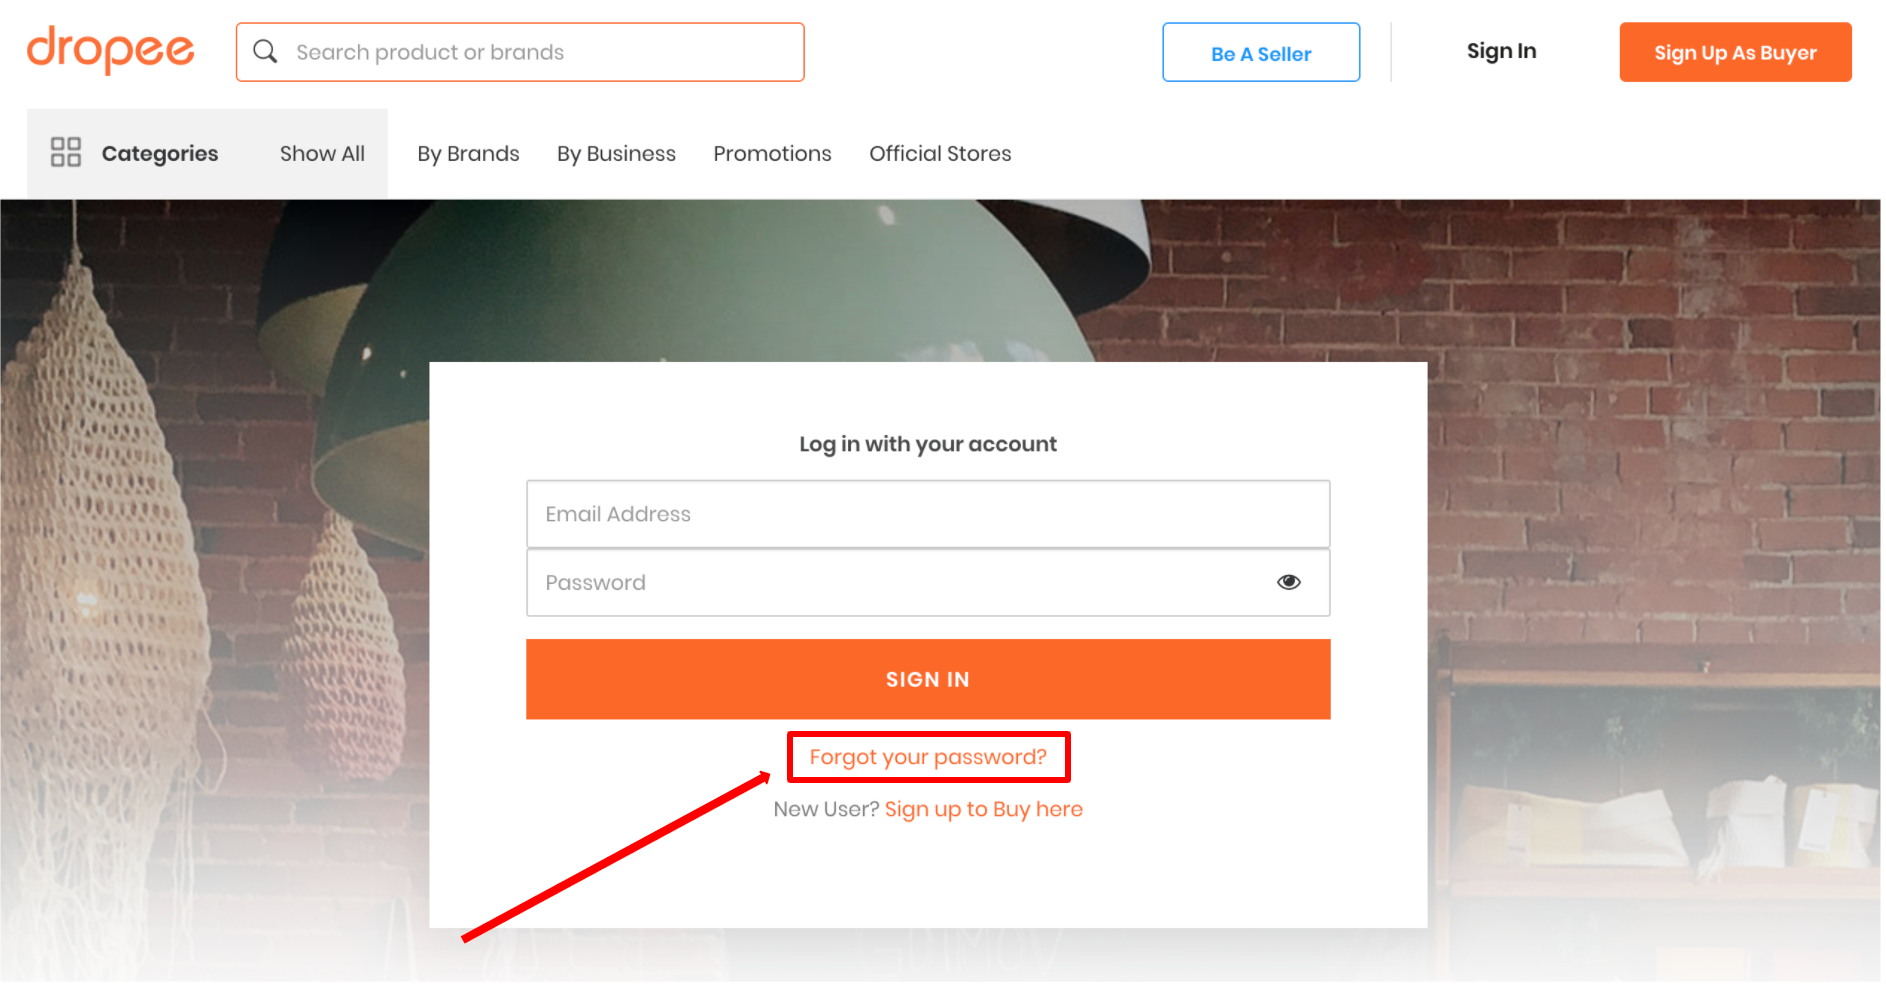Click the Categories grid icon
1886x988 pixels.
pos(66,152)
